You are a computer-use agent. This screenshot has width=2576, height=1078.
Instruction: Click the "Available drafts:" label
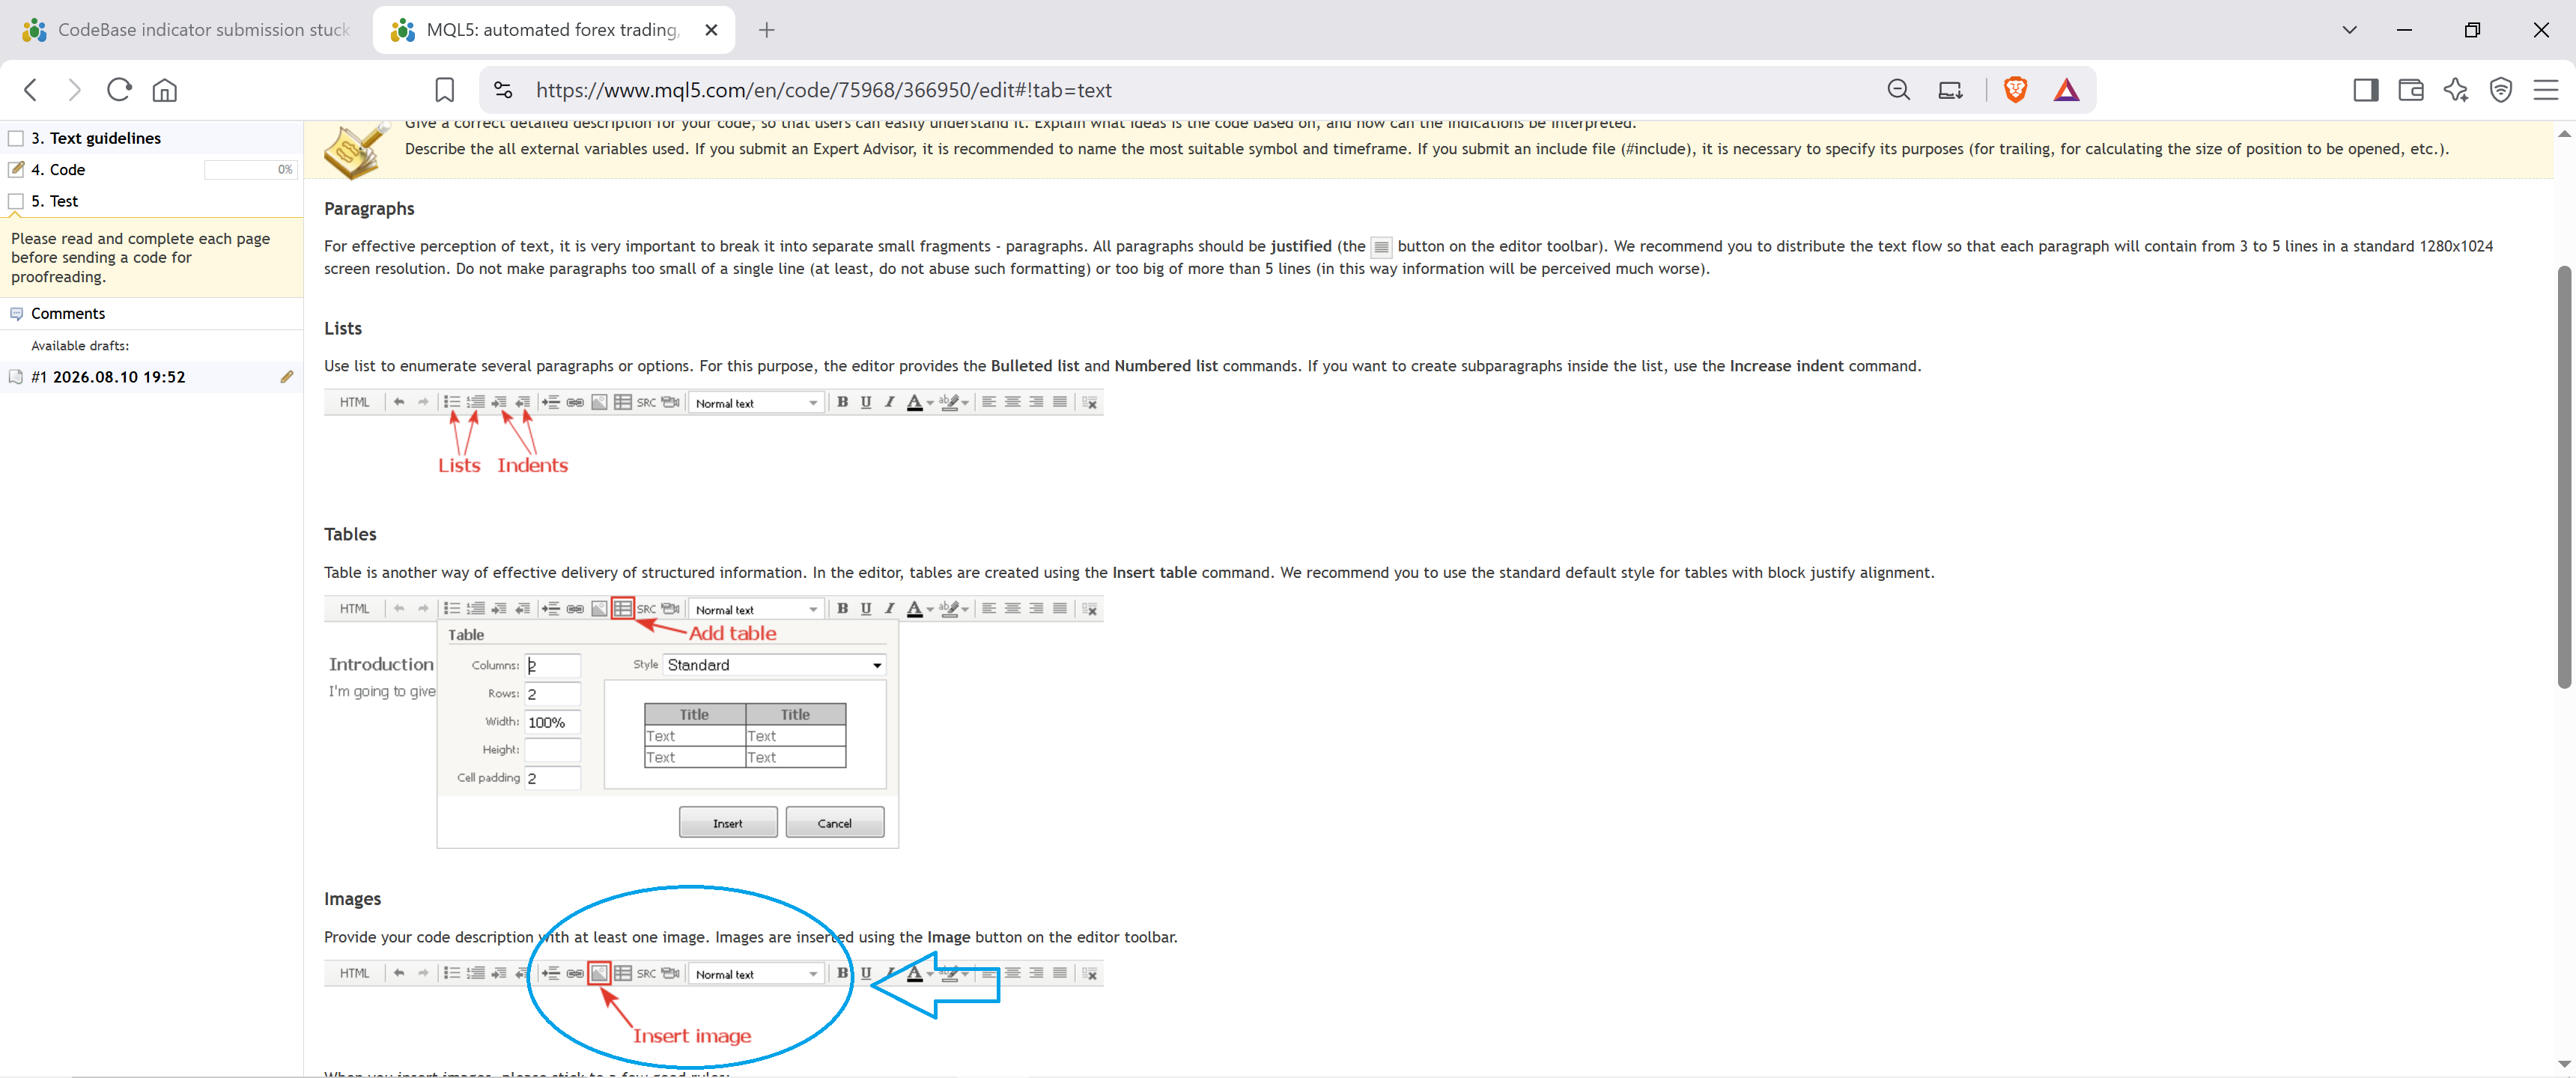[80, 346]
